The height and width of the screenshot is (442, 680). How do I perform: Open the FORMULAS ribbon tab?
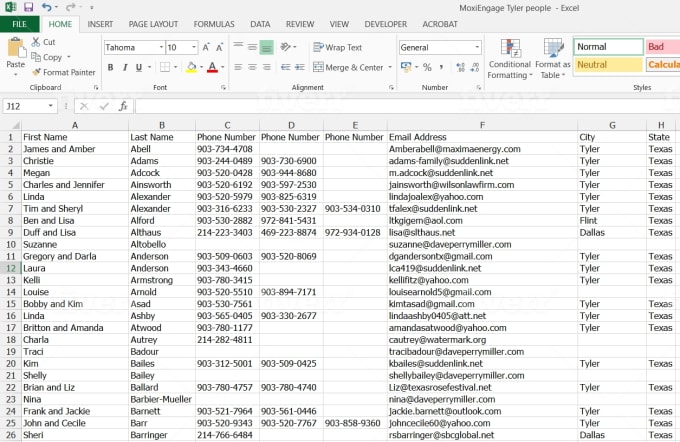[x=214, y=23]
